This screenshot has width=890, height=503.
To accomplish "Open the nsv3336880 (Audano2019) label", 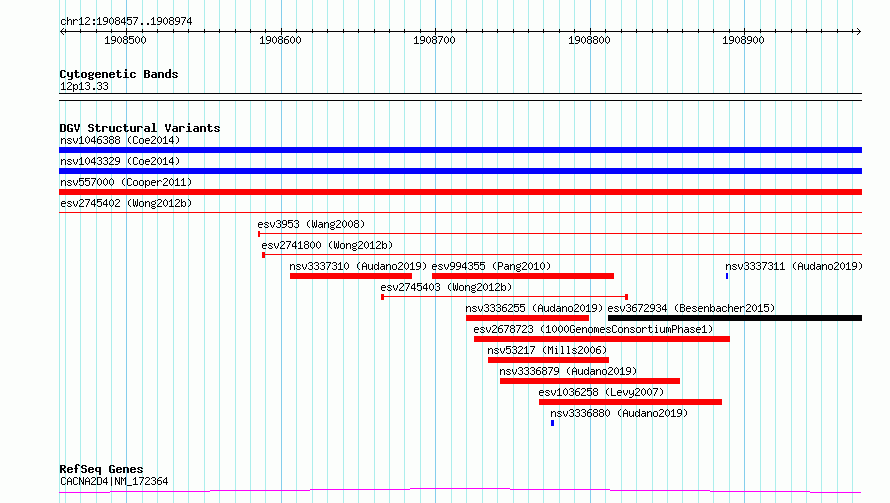I will tap(619, 413).
